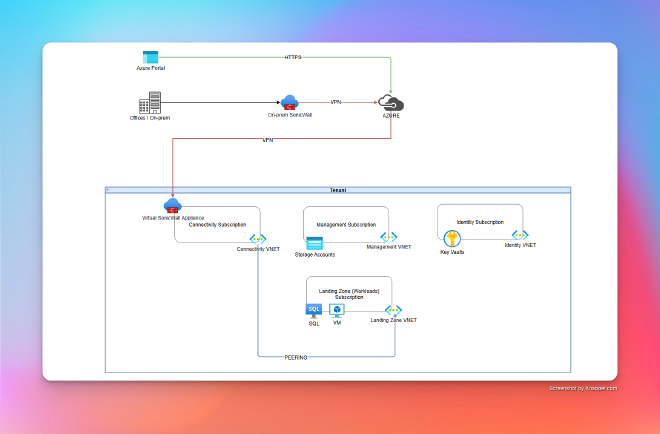This screenshot has height=434, width=660.
Task: Click the On-prem SonicWall cloud icon
Action: pos(290,103)
